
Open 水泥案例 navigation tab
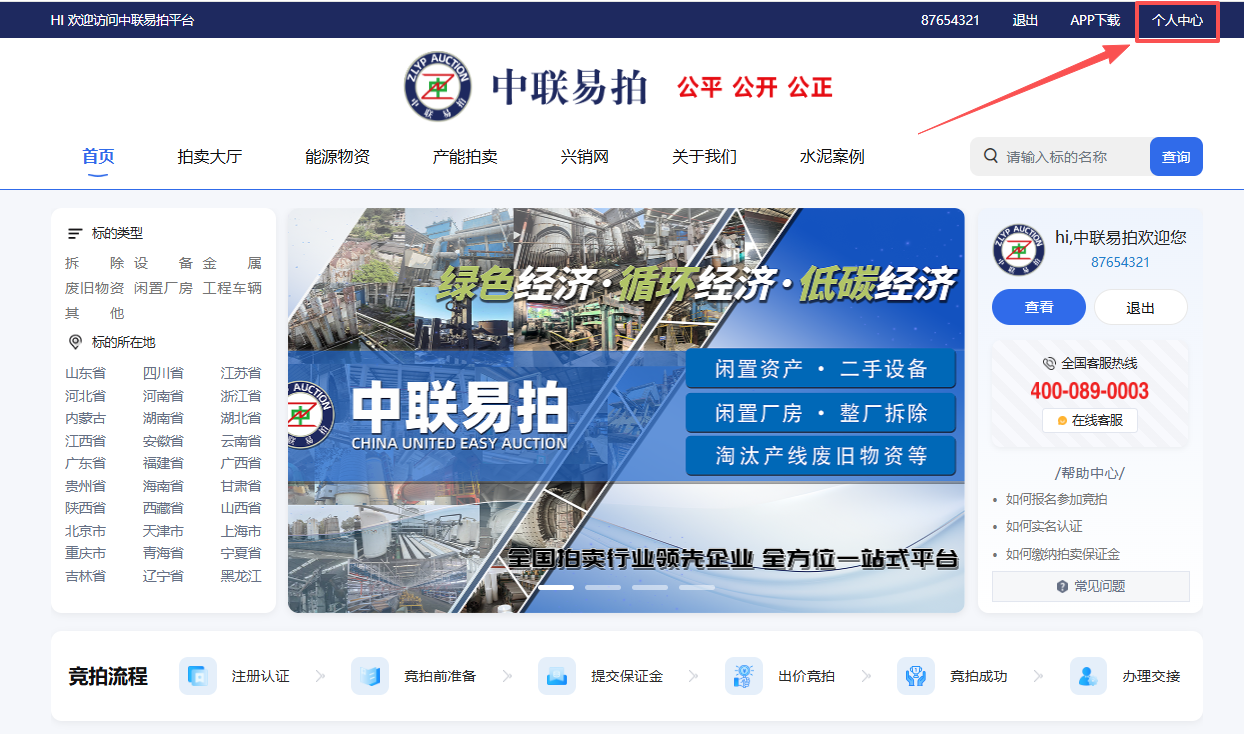point(832,156)
